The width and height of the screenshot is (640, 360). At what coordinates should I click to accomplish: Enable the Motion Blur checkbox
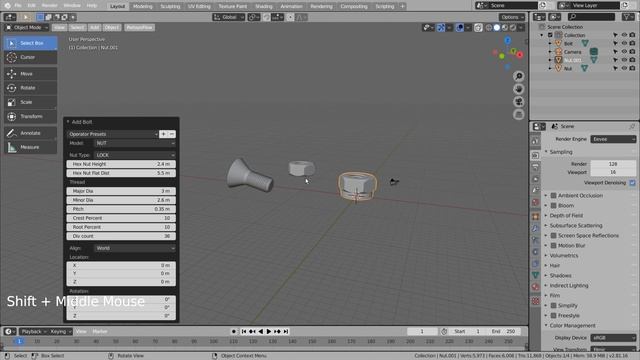coord(553,246)
